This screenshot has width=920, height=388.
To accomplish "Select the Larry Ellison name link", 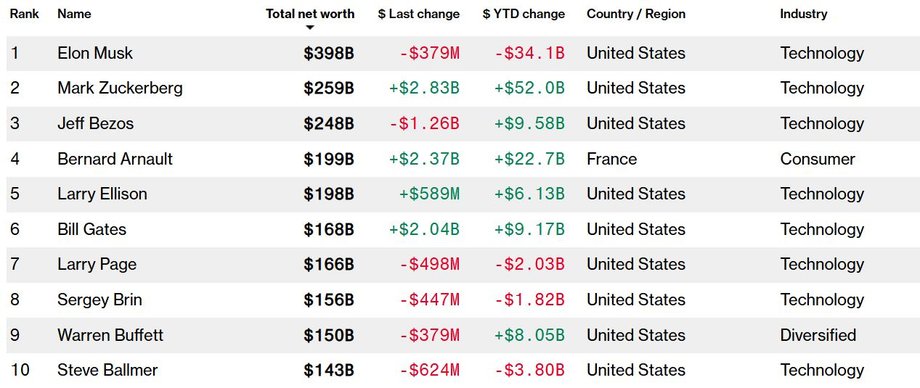I will coord(102,194).
